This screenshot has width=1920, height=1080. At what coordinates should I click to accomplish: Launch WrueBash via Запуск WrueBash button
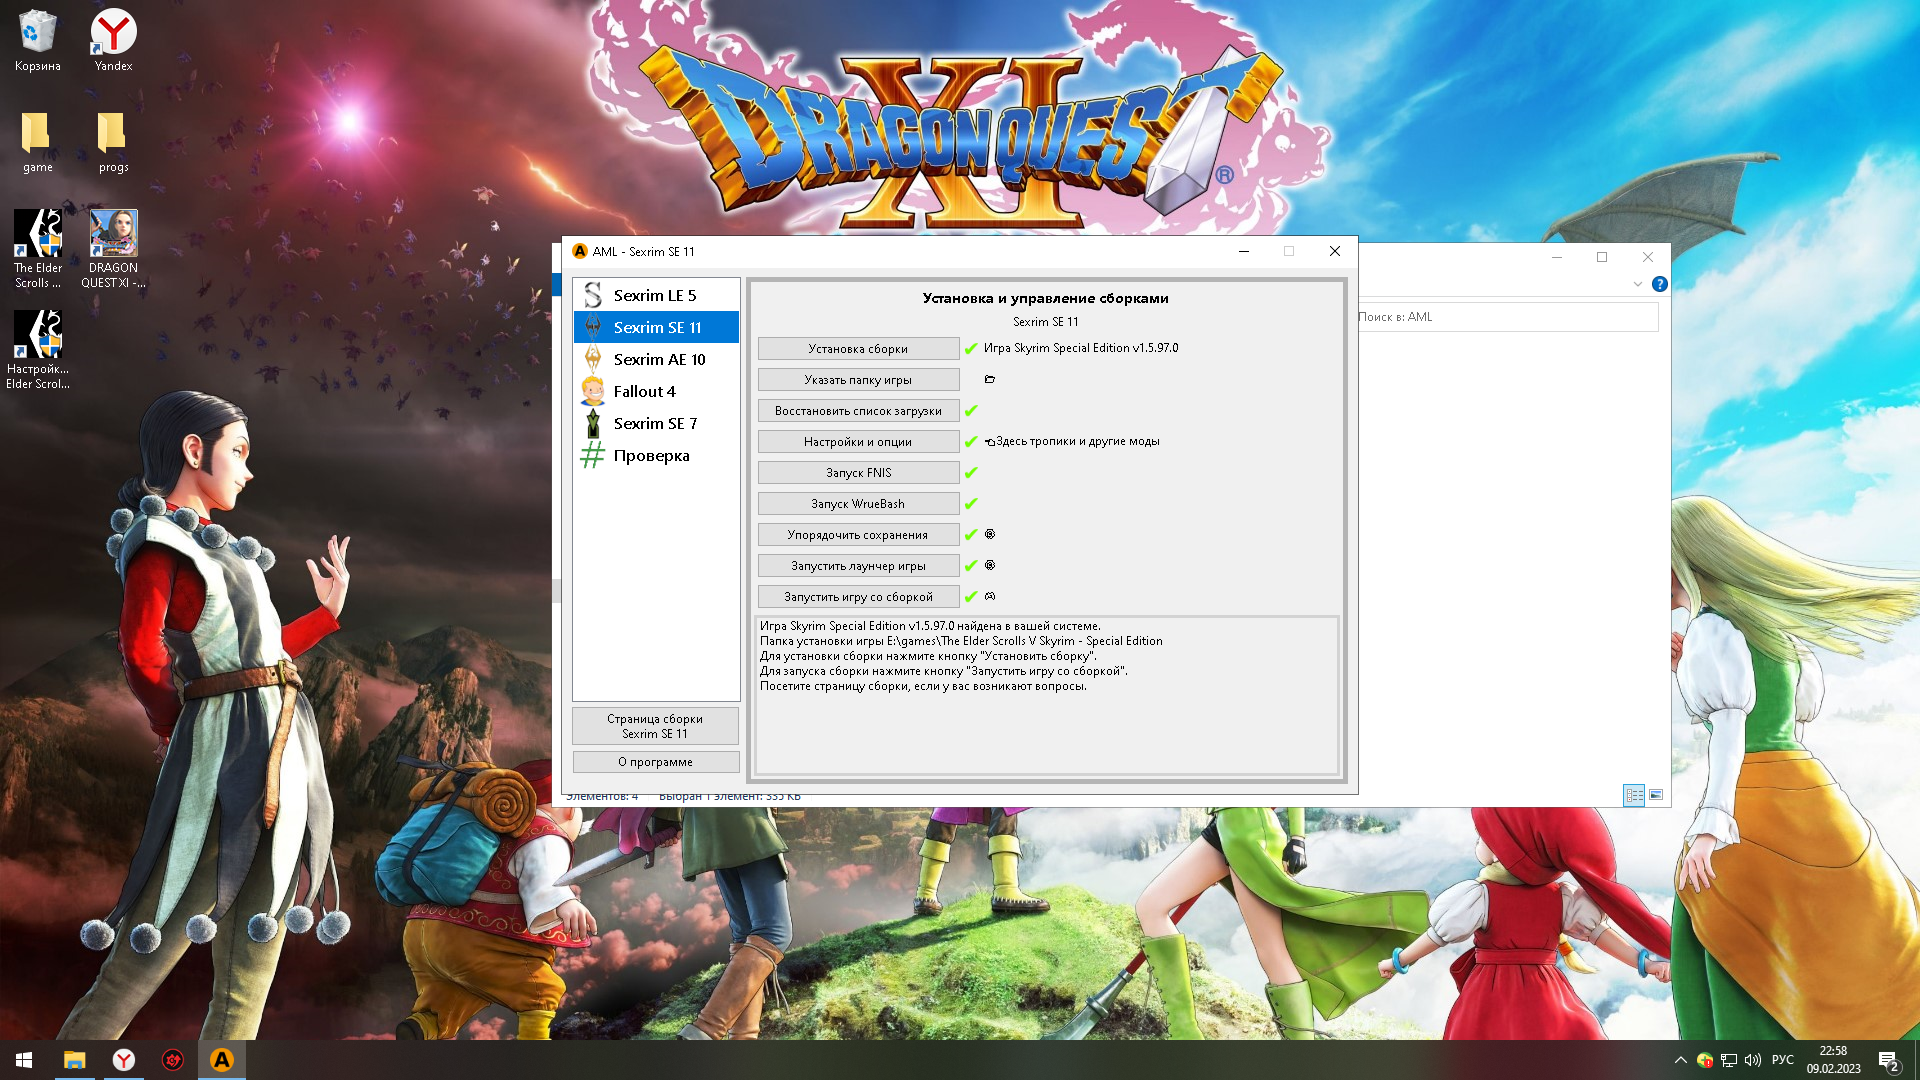tap(858, 503)
